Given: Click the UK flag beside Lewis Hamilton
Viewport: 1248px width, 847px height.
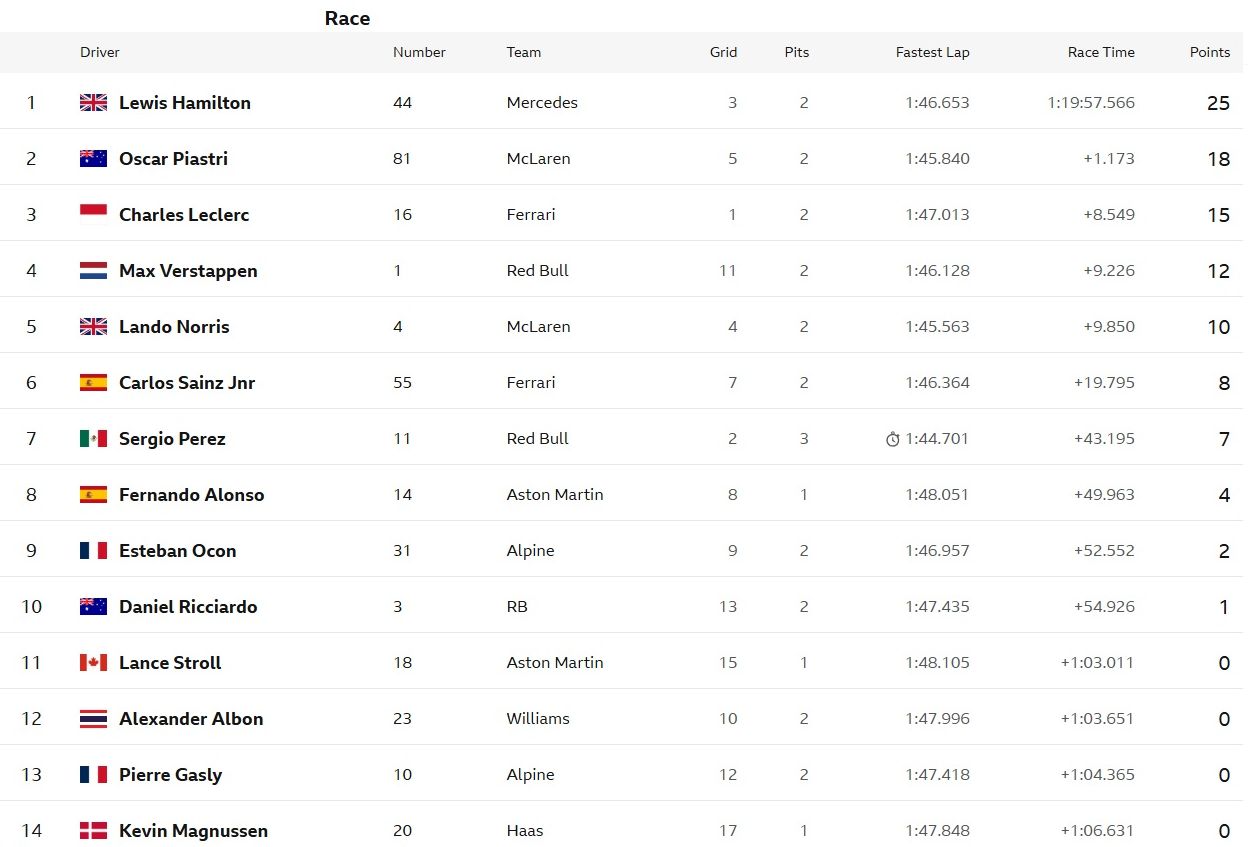Looking at the screenshot, I should [93, 102].
